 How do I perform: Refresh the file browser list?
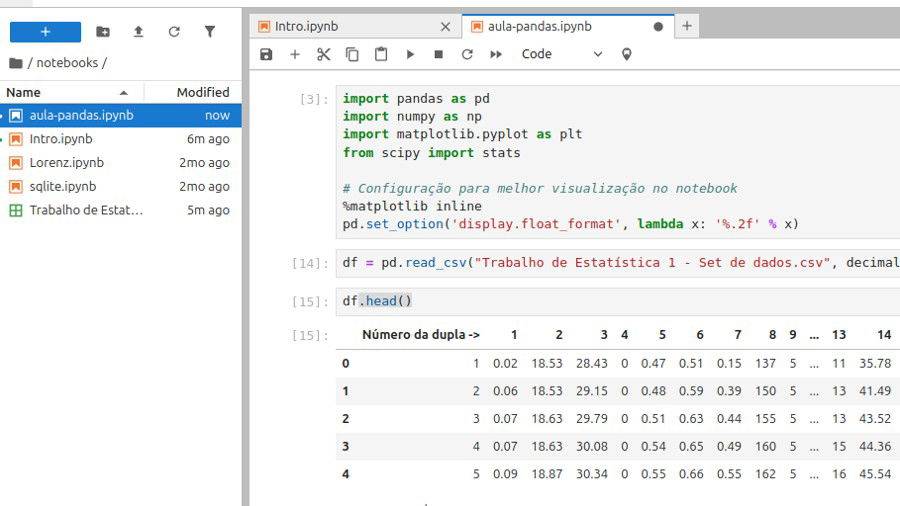(174, 32)
